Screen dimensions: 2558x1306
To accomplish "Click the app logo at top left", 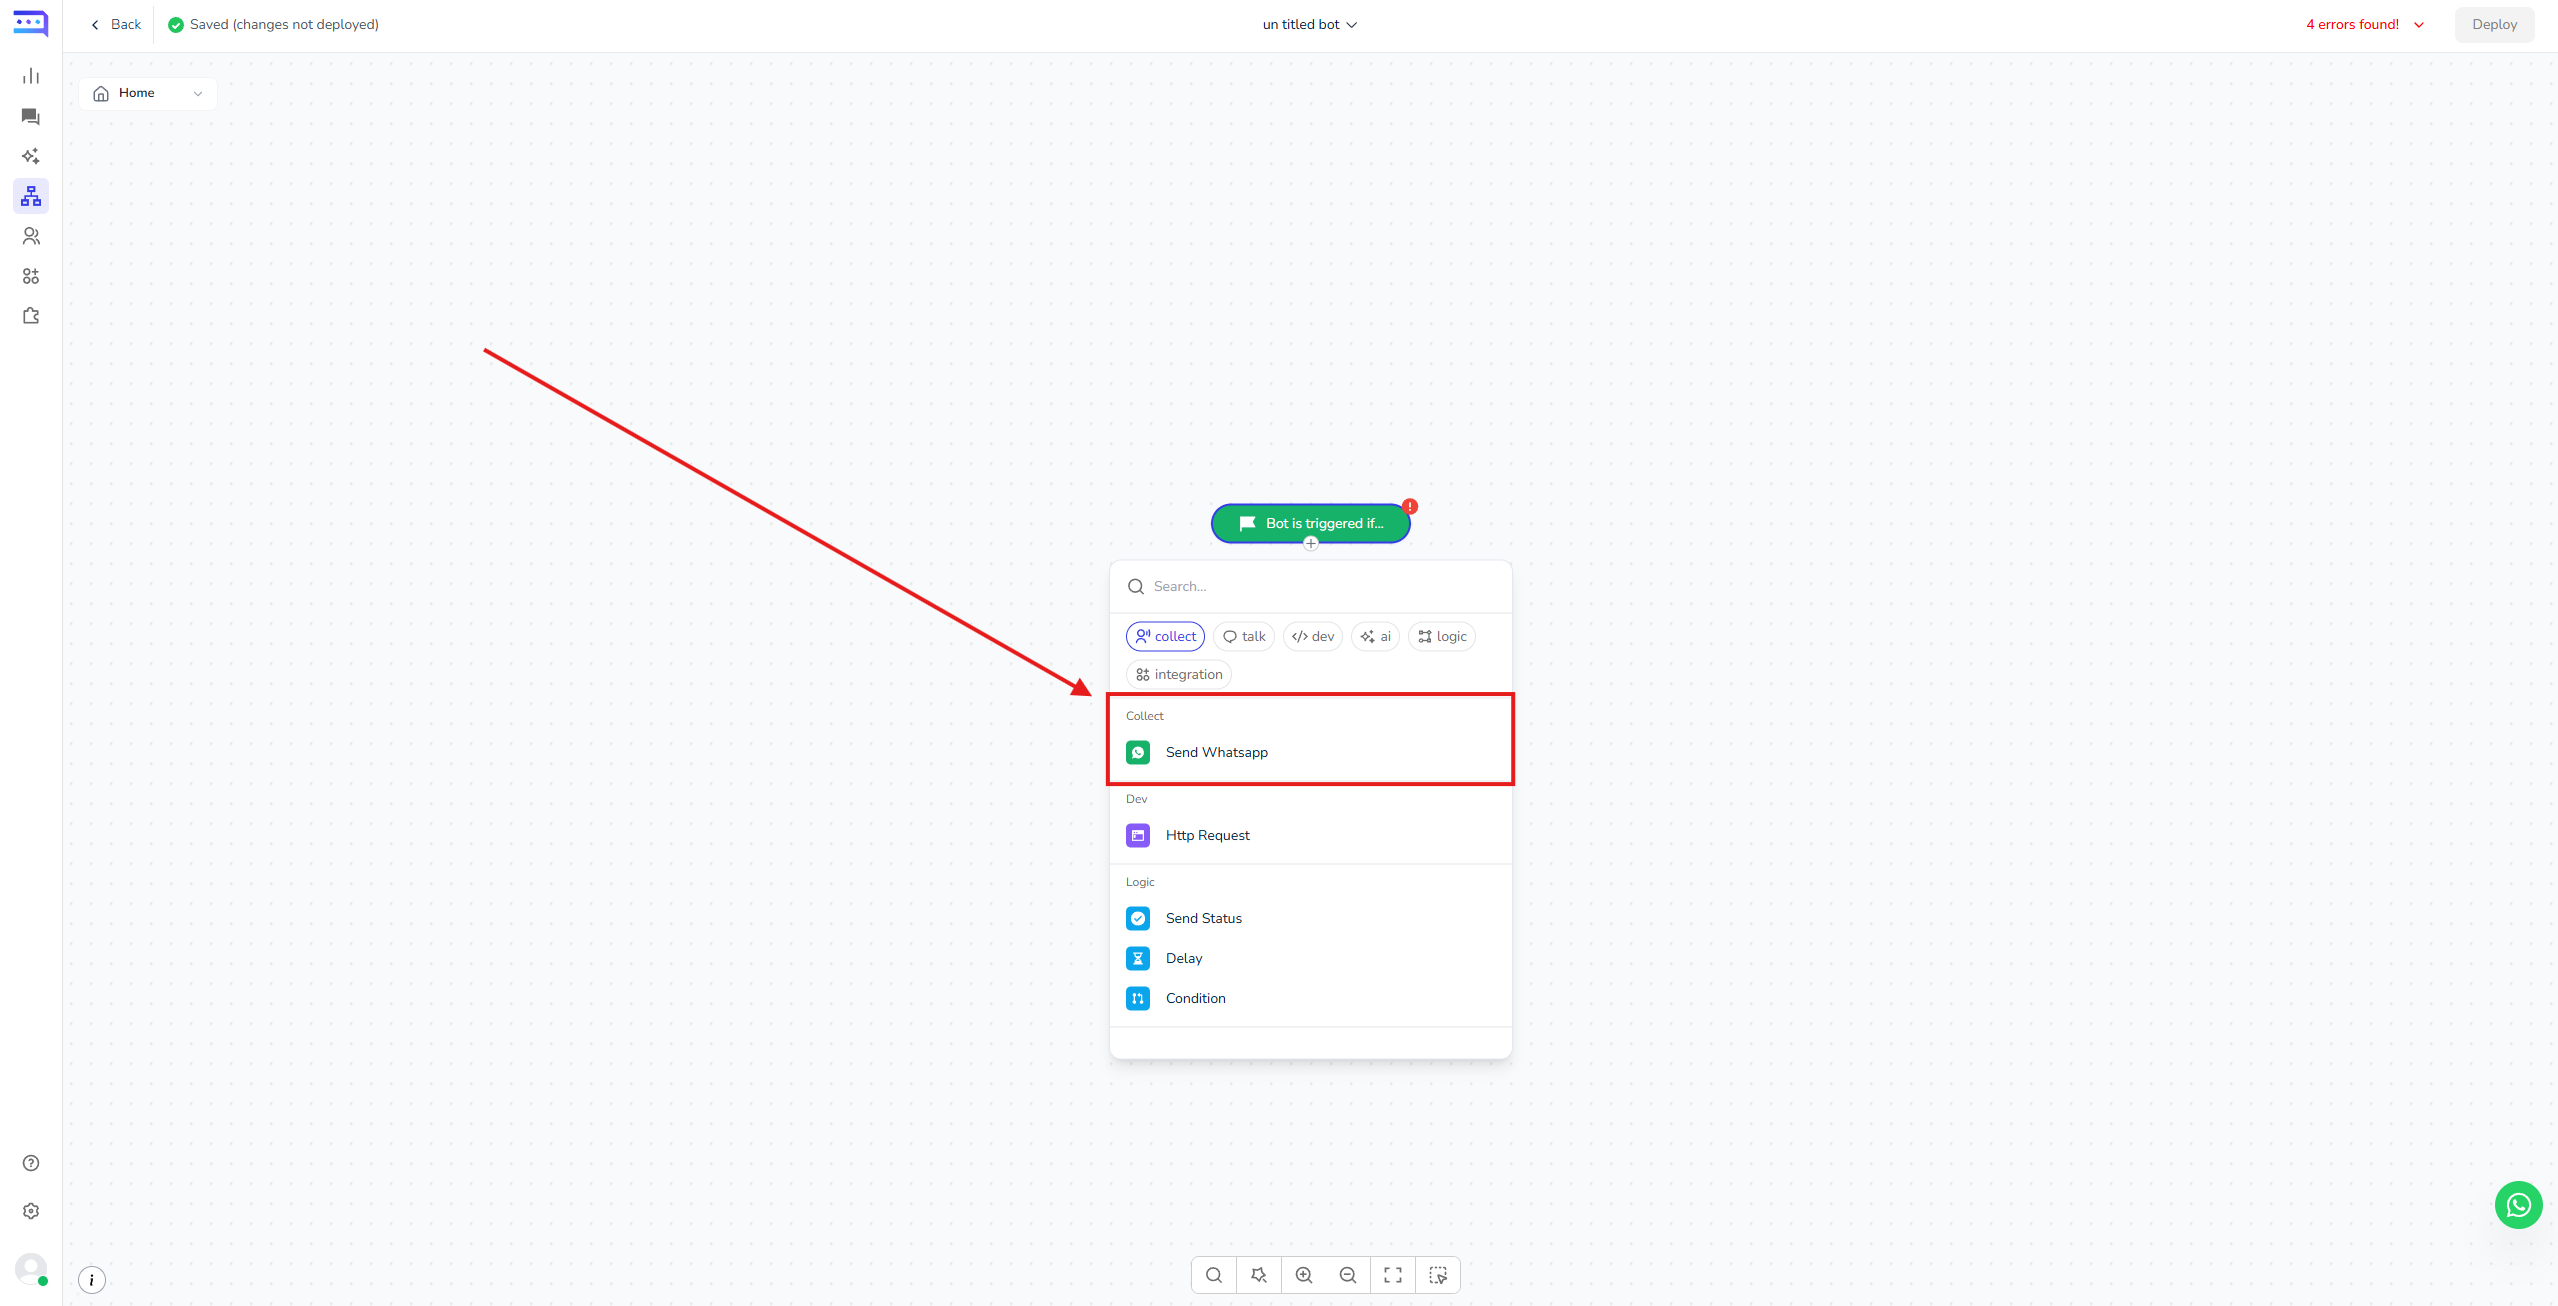I will point(31,23).
